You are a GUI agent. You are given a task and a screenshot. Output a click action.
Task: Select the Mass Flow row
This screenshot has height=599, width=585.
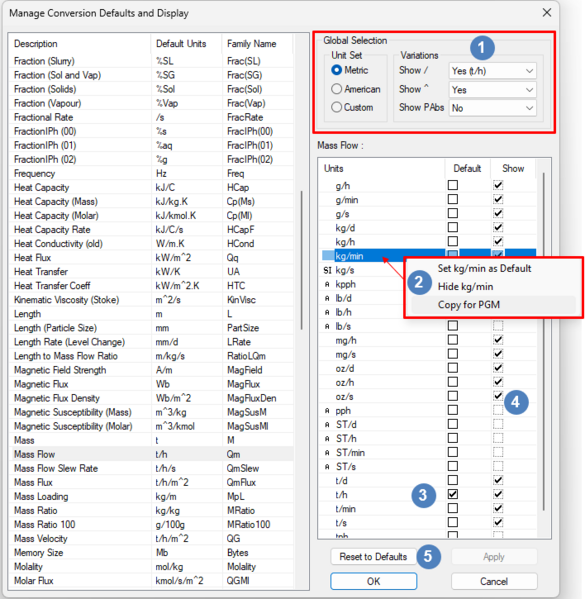pos(152,454)
